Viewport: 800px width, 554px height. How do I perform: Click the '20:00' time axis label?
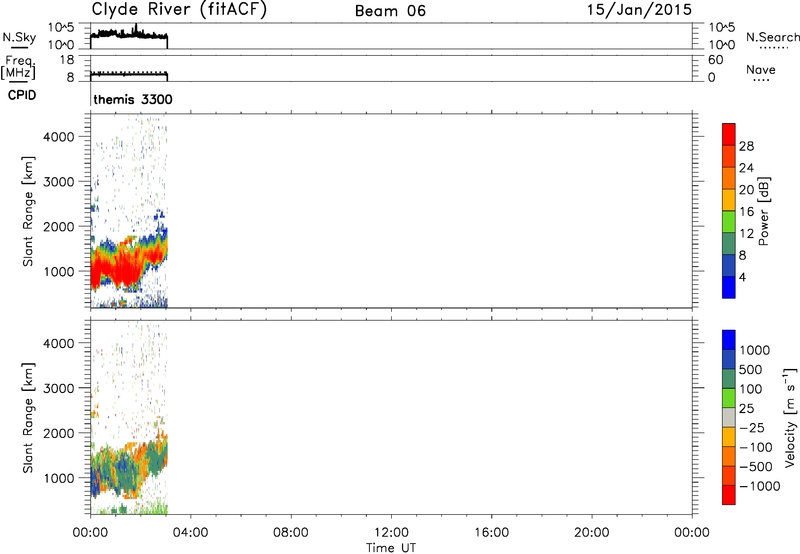point(591,533)
